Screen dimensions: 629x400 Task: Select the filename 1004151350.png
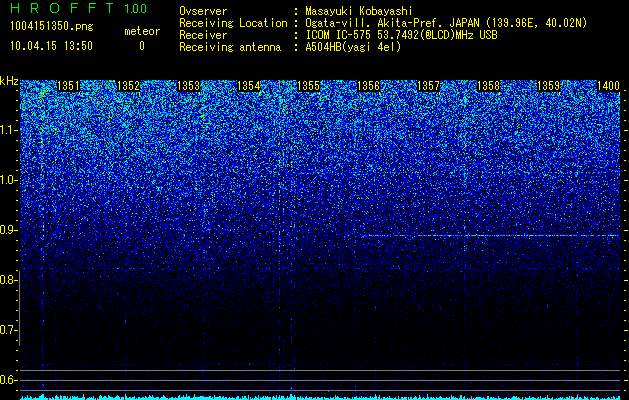pyautogui.click(x=52, y=26)
